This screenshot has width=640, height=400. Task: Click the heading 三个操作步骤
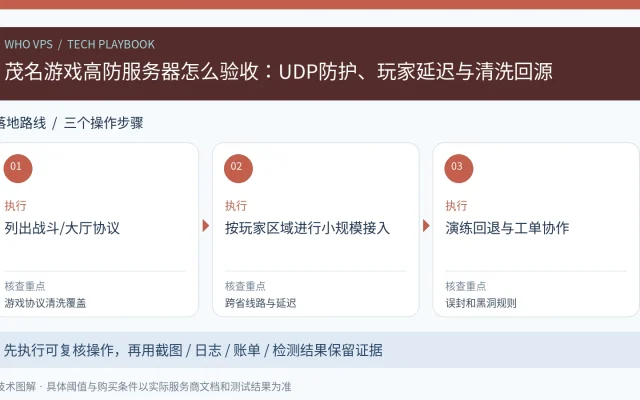click(104, 123)
